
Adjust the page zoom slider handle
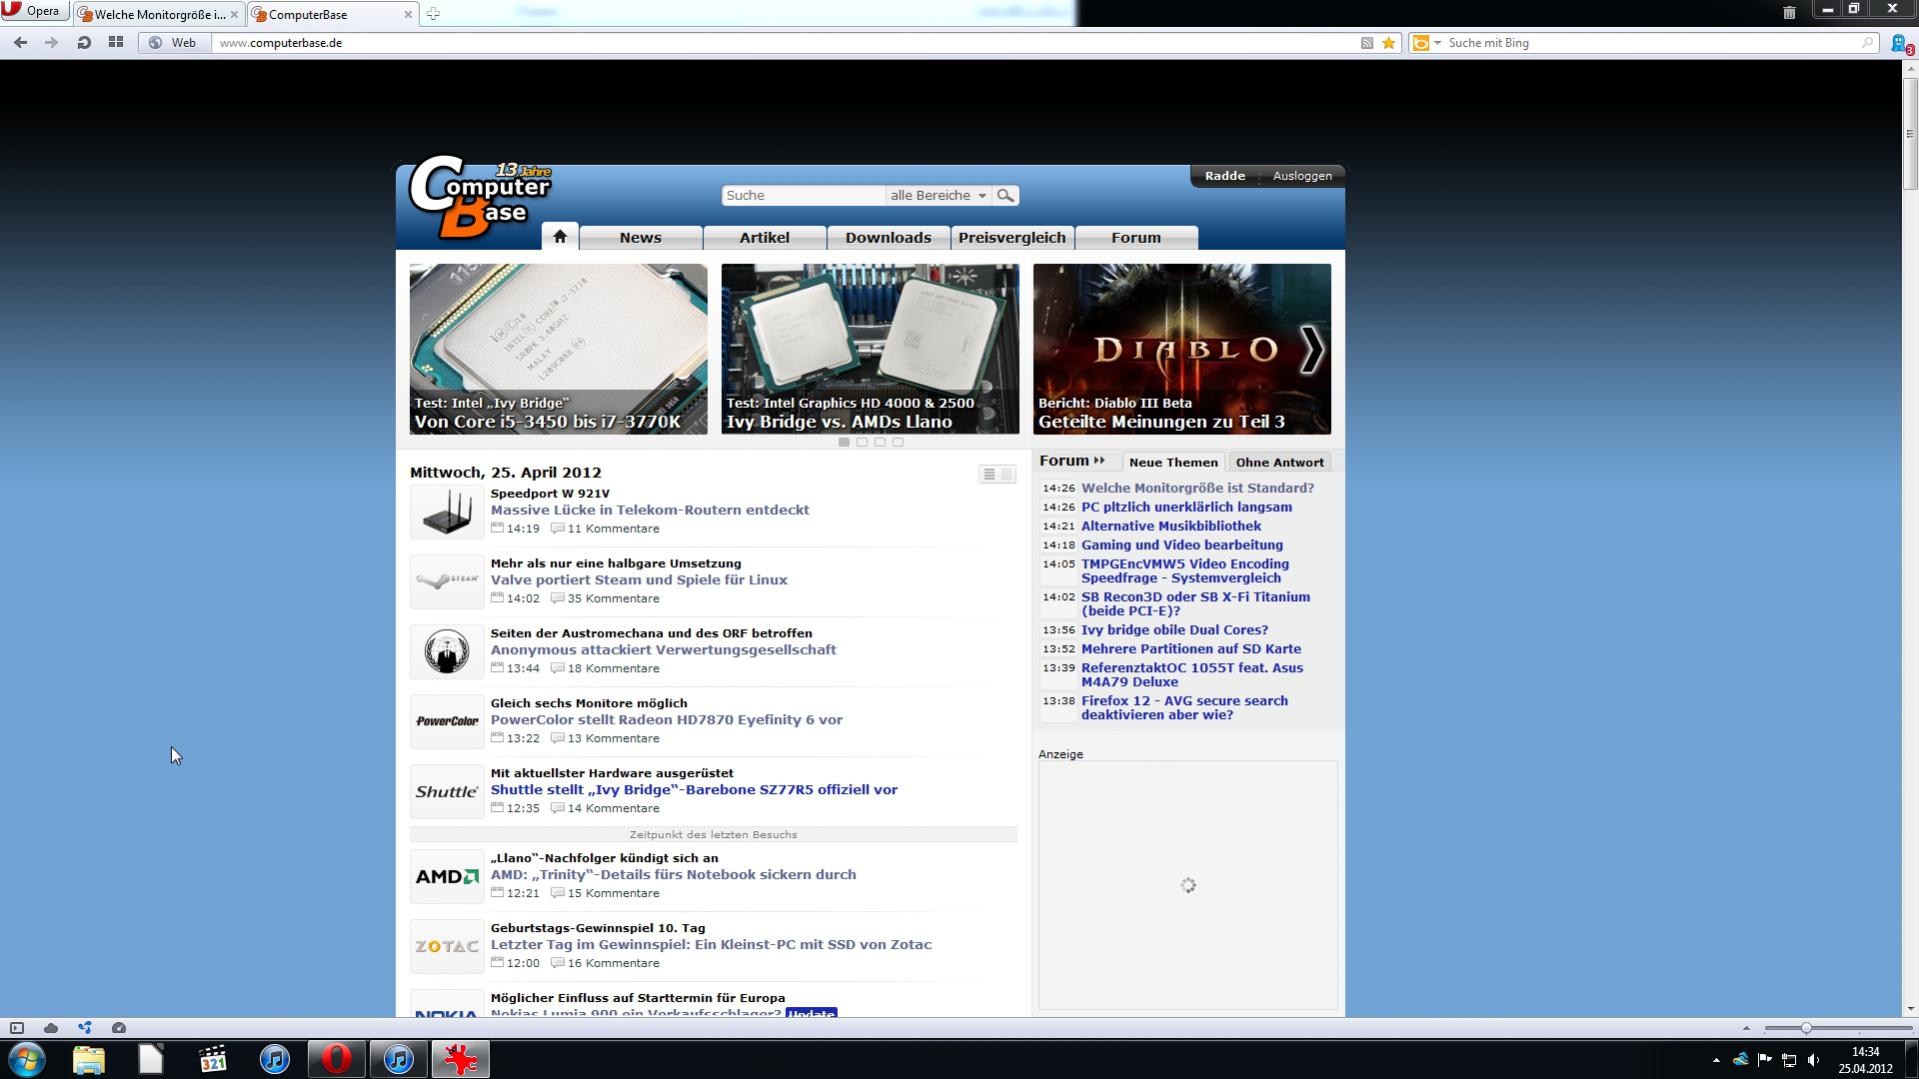(x=1806, y=1028)
